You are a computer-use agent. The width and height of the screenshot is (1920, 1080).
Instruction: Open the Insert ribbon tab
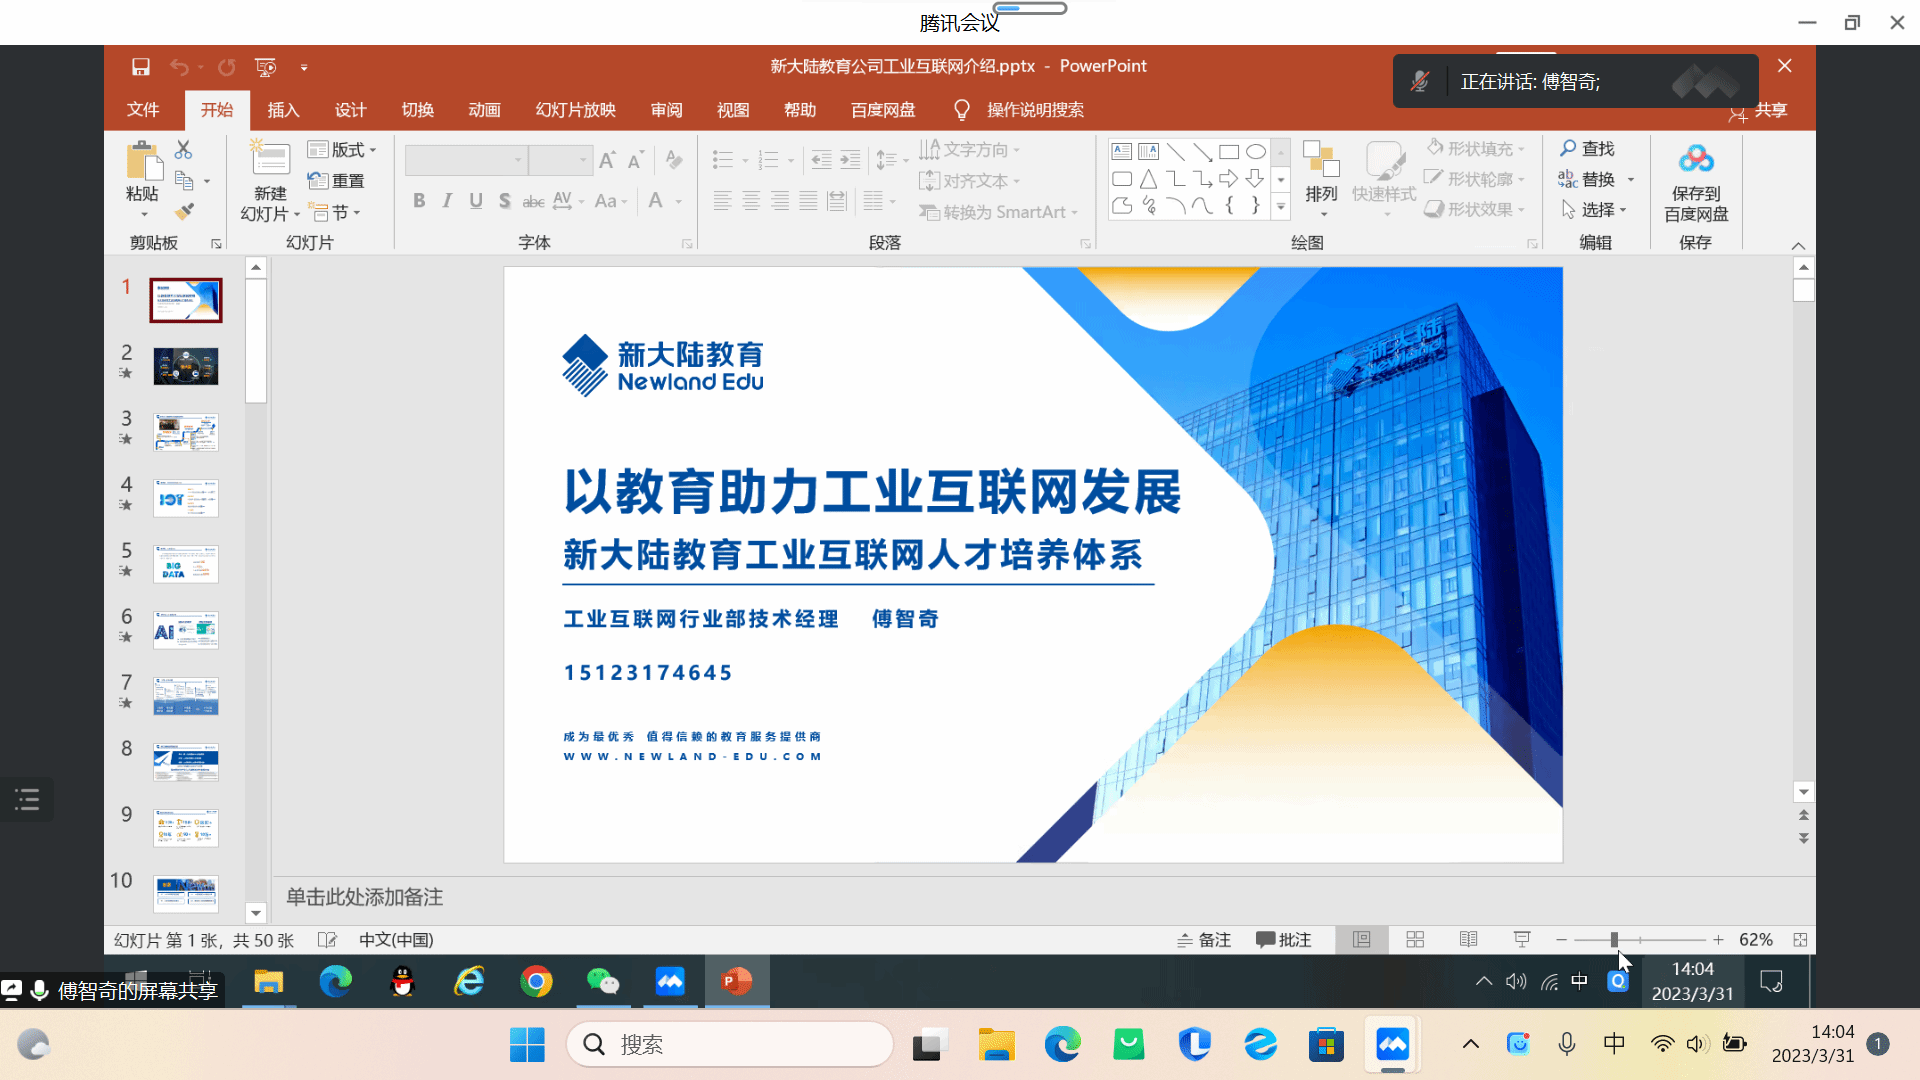pyautogui.click(x=283, y=110)
